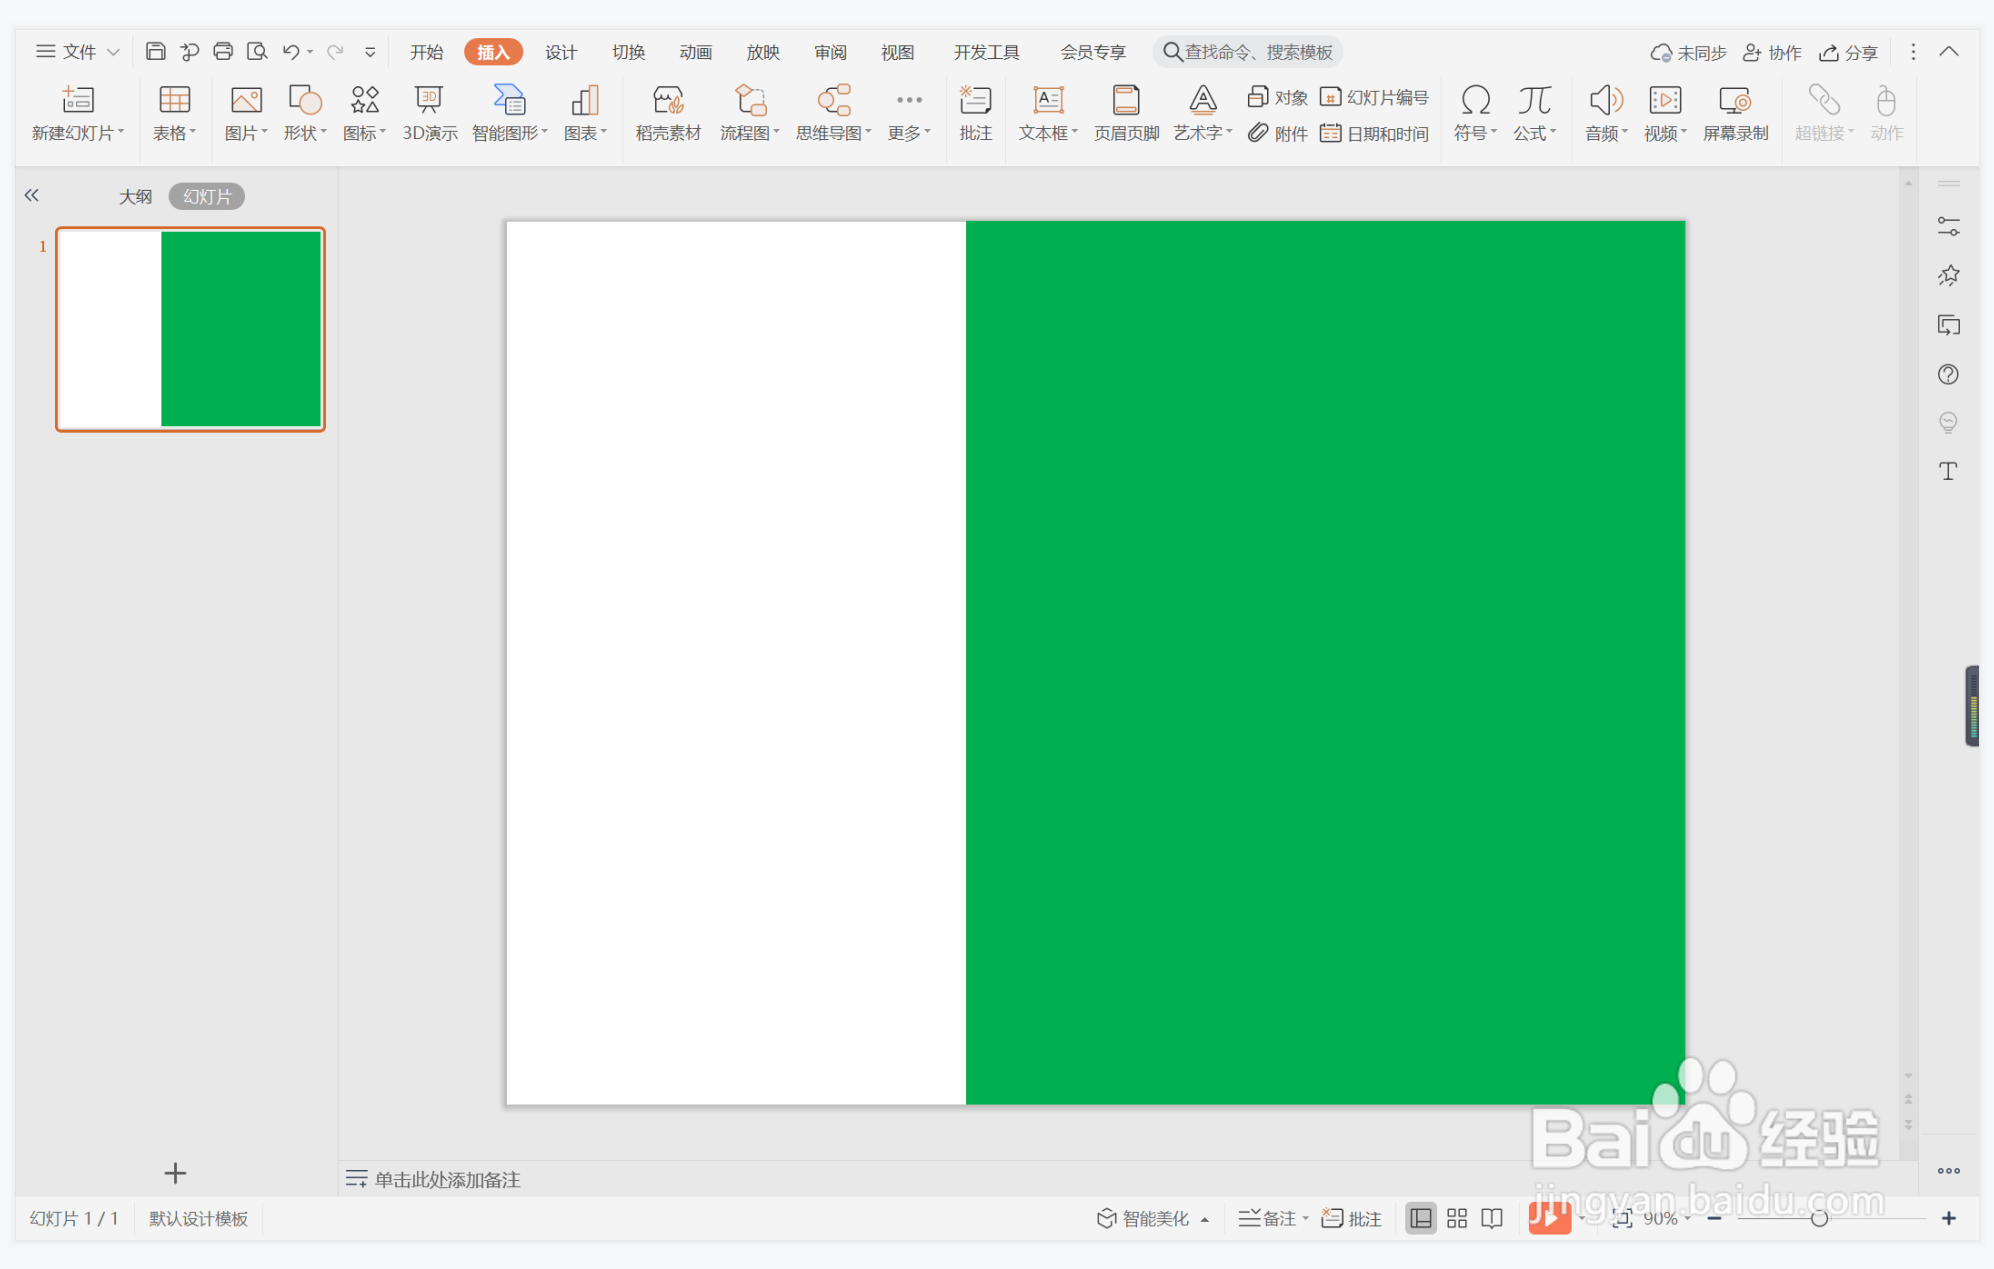Open the Header and Footer (页眉页脚) tool
This screenshot has height=1269, width=1994.
pos(1126,101)
